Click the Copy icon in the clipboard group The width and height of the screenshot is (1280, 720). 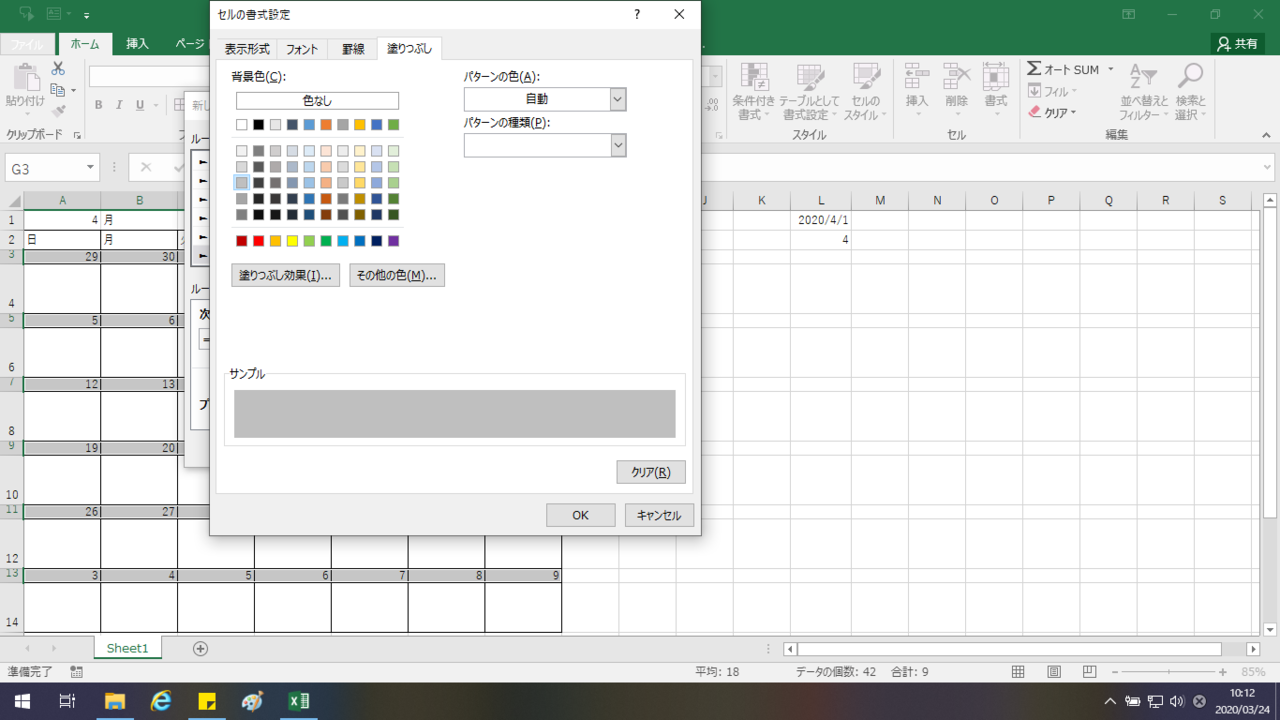click(x=57, y=90)
